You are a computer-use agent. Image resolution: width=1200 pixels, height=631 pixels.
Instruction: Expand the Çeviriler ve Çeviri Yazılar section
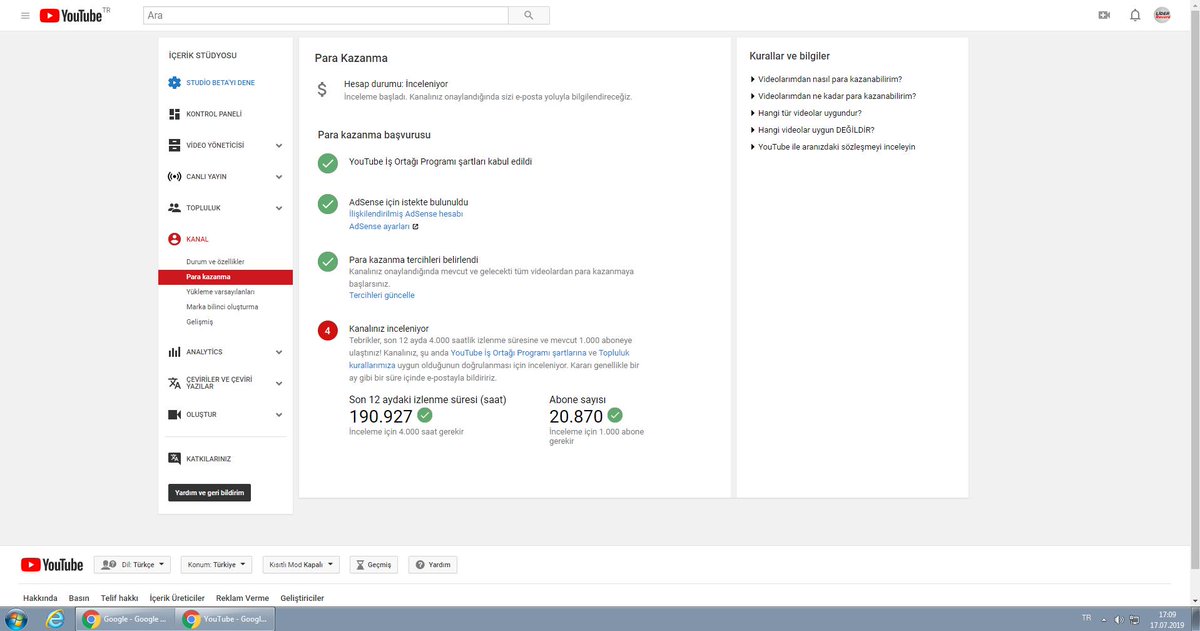click(x=279, y=383)
